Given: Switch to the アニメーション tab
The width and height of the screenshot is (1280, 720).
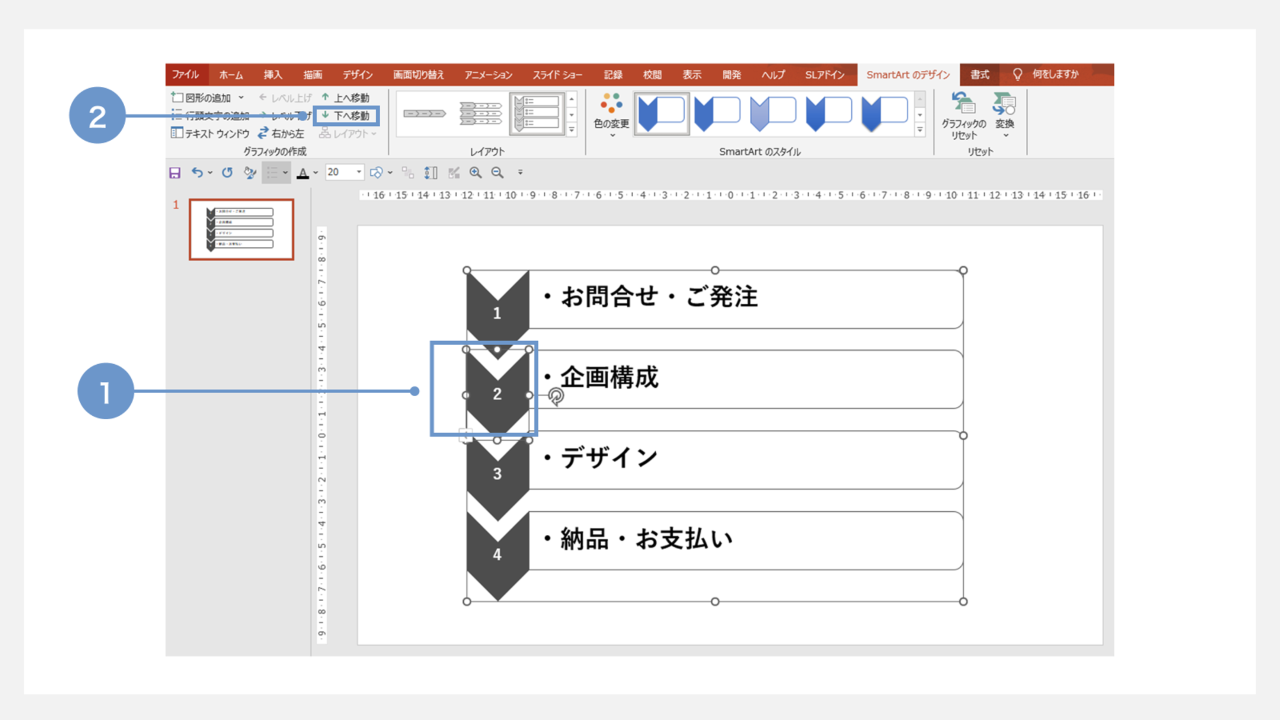Looking at the screenshot, I should 489,75.
